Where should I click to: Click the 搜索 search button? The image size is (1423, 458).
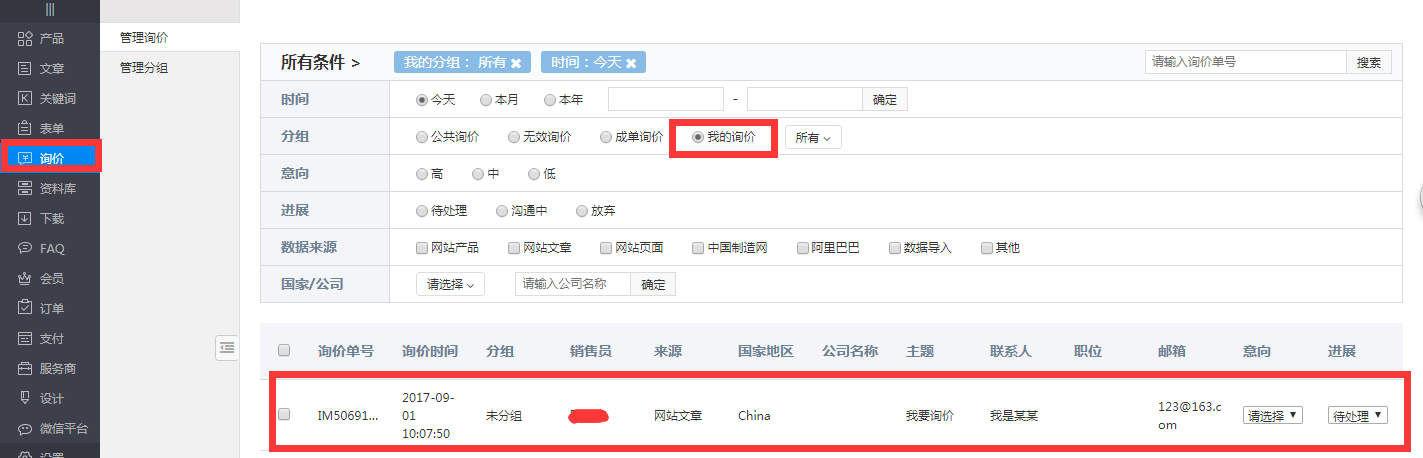click(1368, 62)
